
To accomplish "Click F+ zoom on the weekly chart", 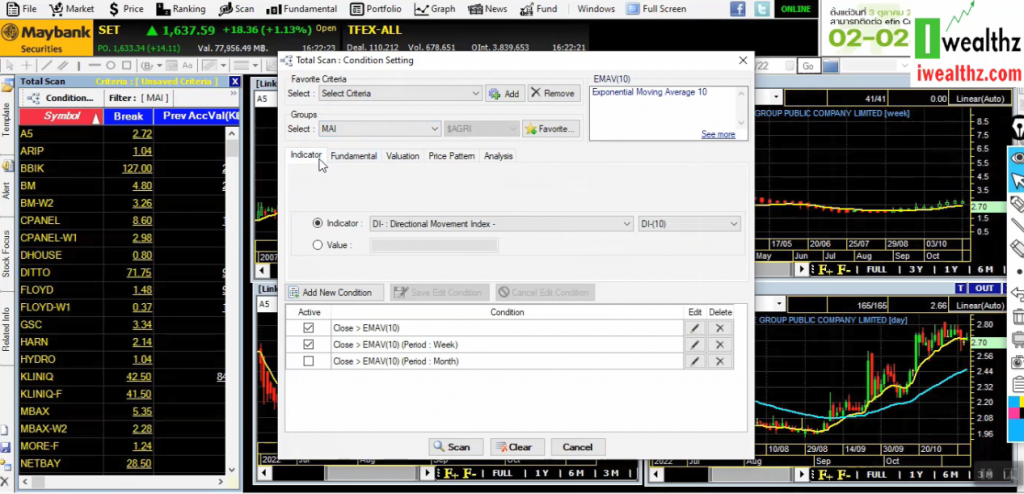I will [x=825, y=270].
